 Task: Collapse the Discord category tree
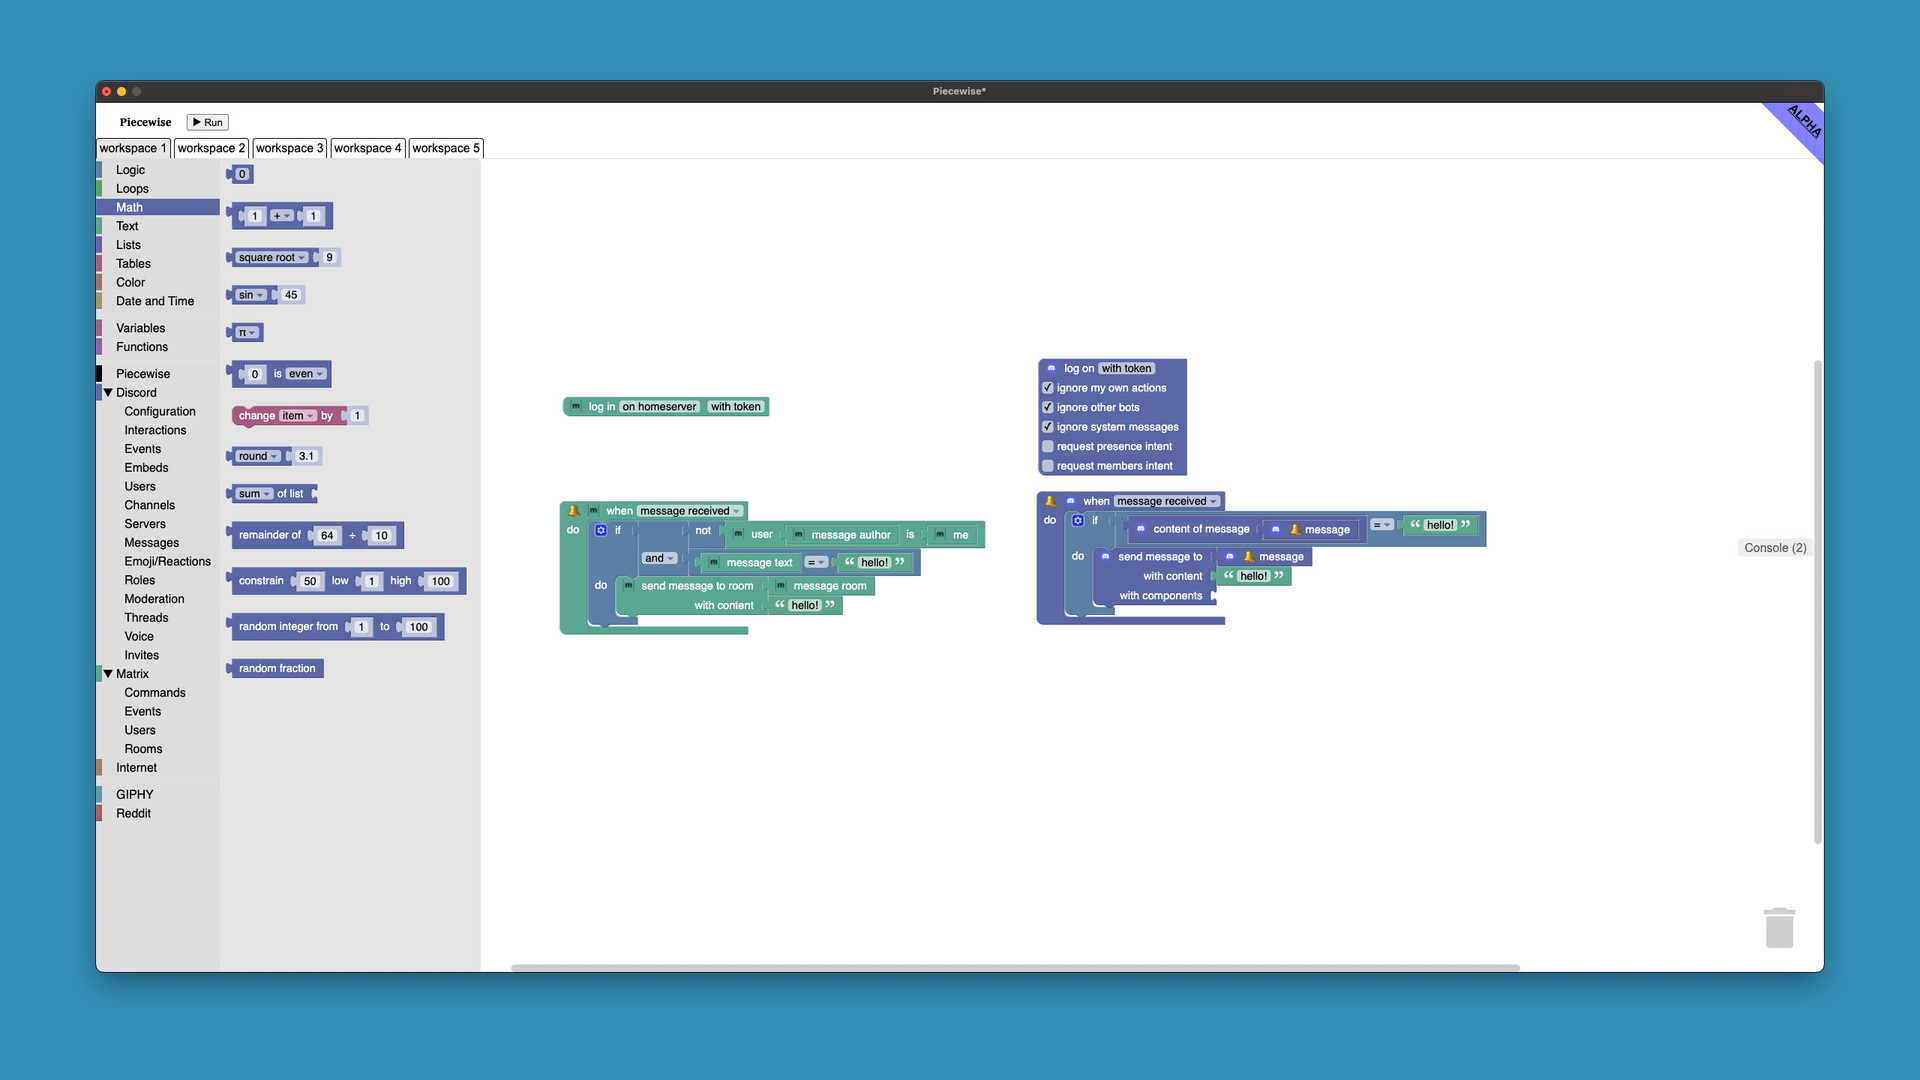coord(108,393)
